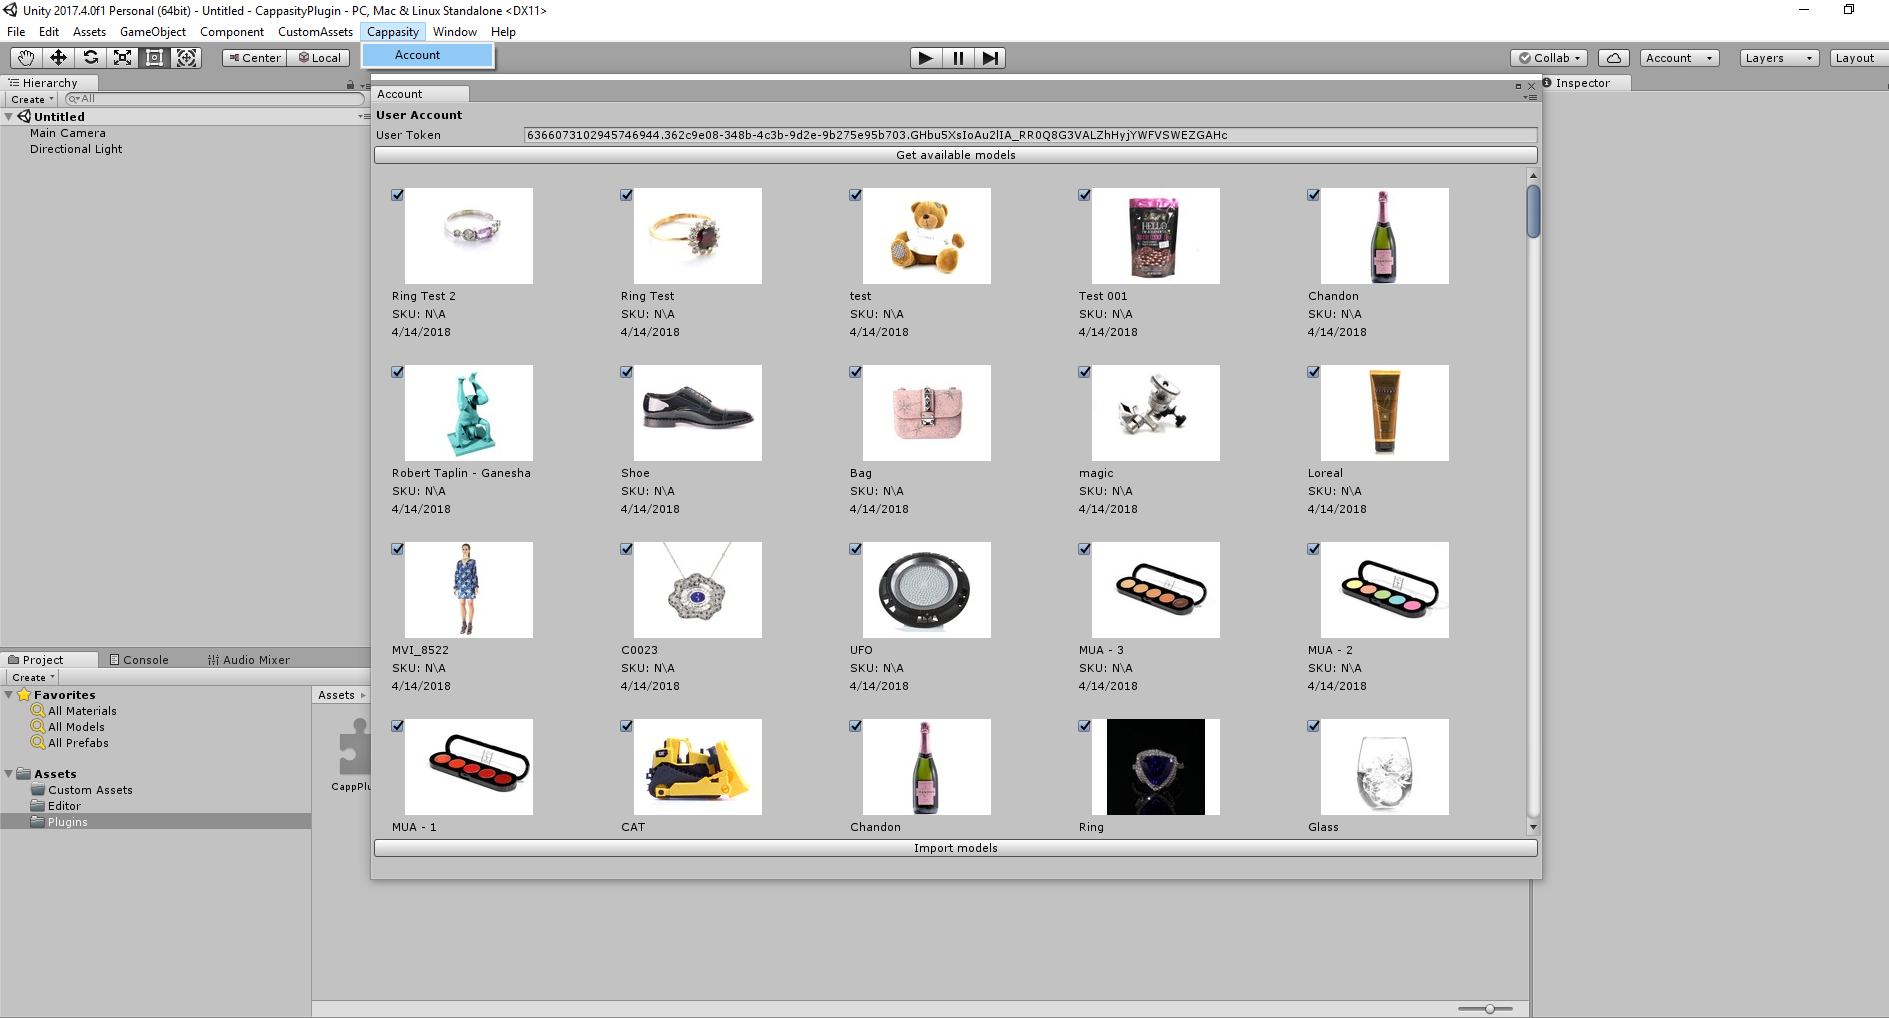Open the Collab dropdown
Viewport: 1889px width, 1018px height.
tap(1549, 58)
